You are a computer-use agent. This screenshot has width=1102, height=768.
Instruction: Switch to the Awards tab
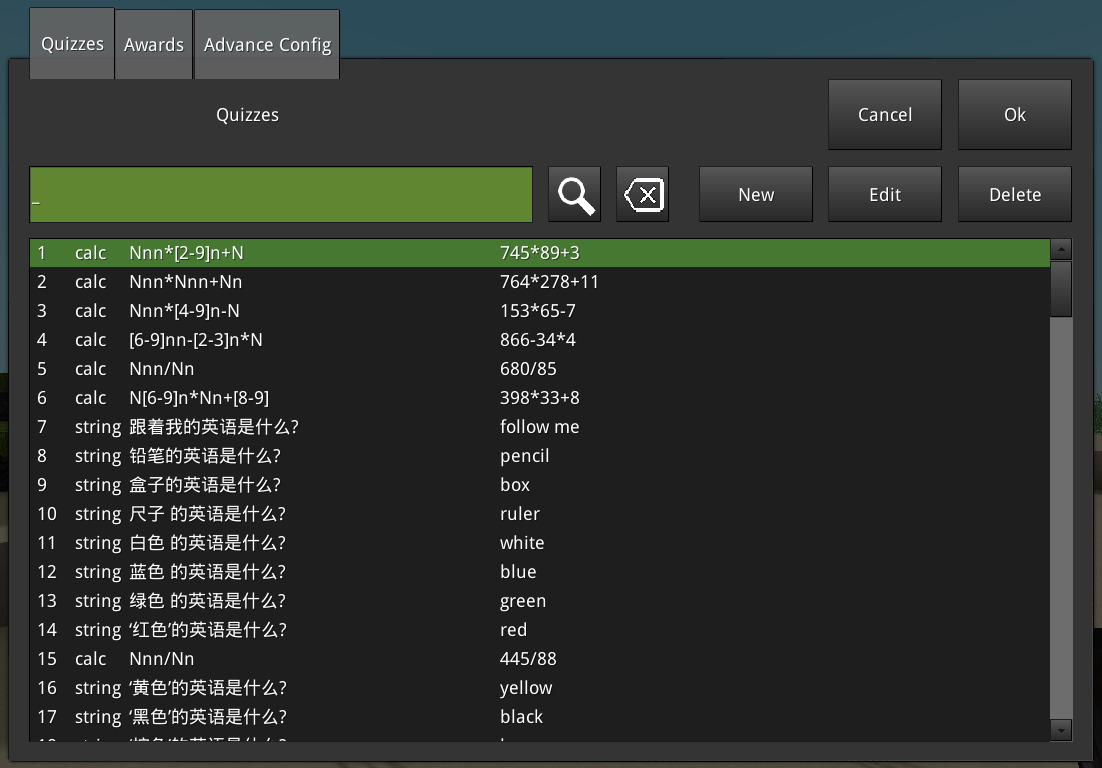coord(154,45)
